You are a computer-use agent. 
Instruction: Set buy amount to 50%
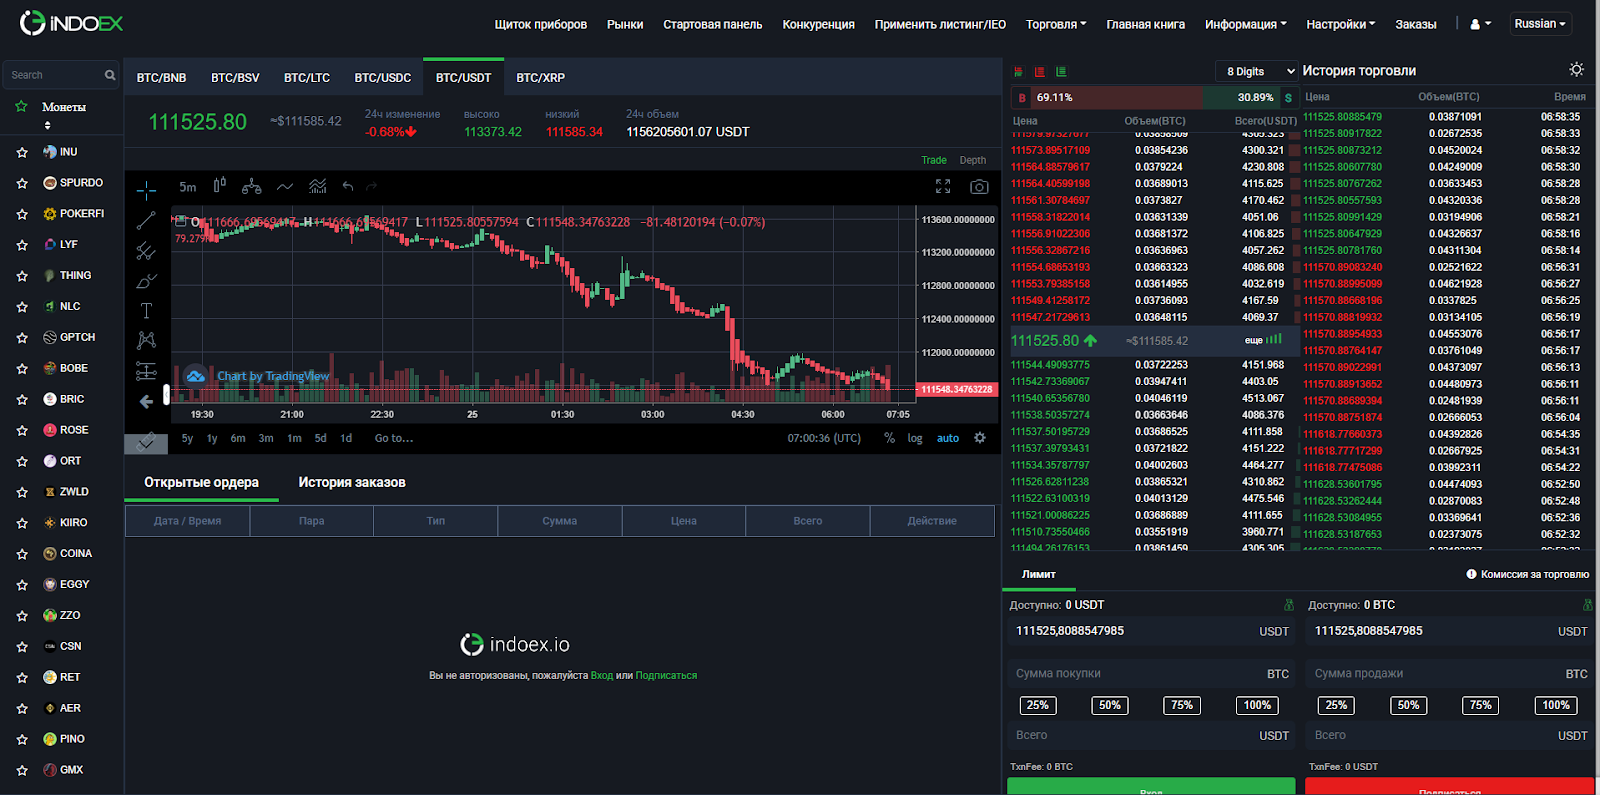click(1110, 705)
